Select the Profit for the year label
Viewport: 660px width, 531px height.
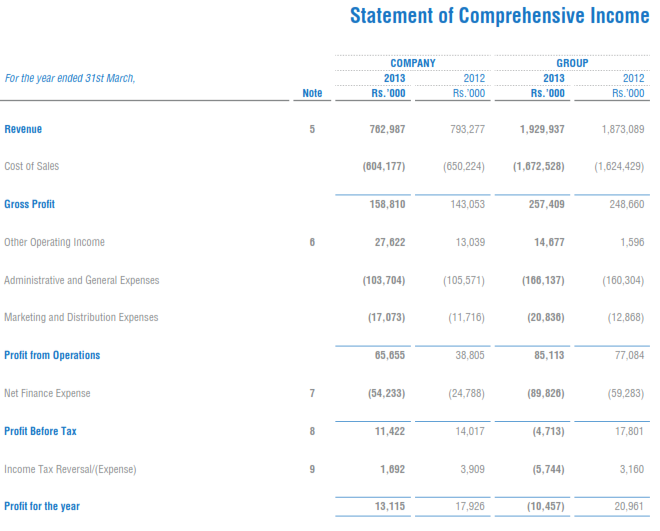pos(42,506)
